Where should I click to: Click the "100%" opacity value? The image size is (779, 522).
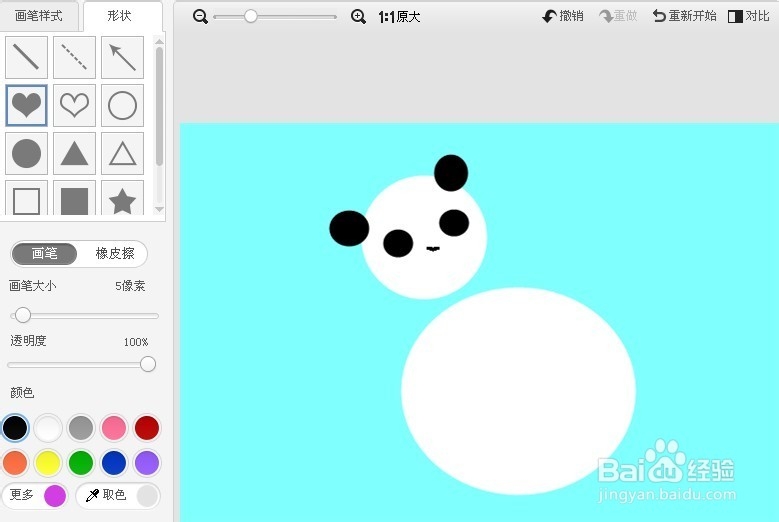136,342
